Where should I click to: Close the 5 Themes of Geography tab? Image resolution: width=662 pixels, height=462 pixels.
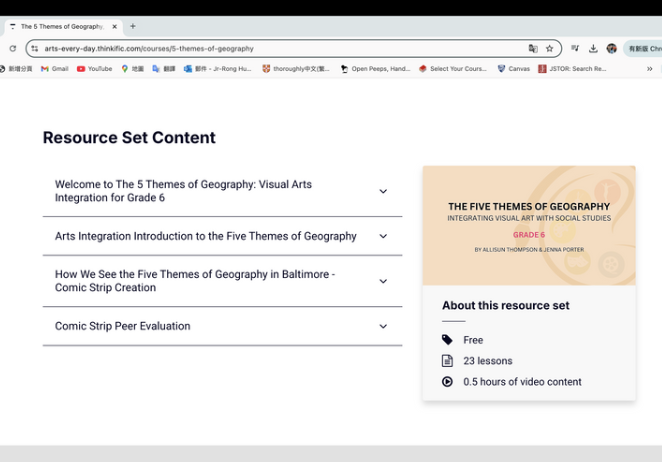(114, 26)
